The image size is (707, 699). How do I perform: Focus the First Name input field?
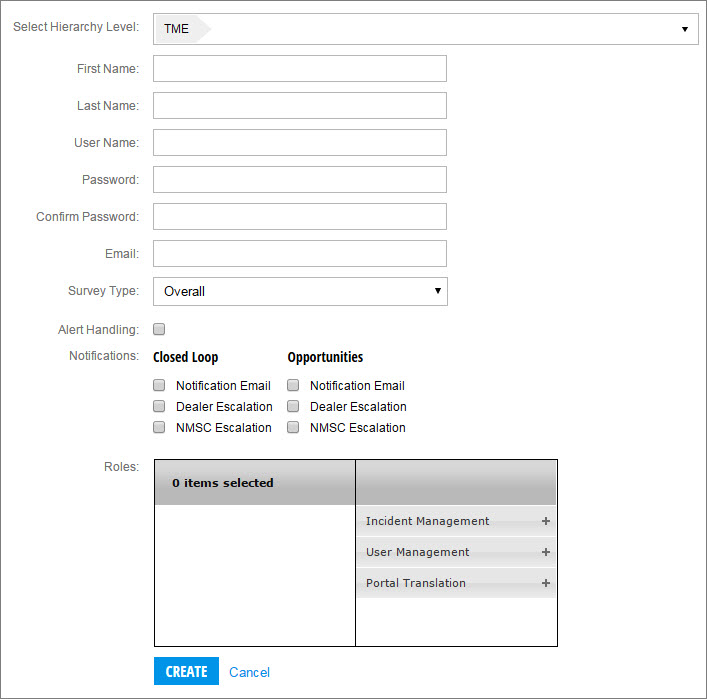click(x=300, y=69)
